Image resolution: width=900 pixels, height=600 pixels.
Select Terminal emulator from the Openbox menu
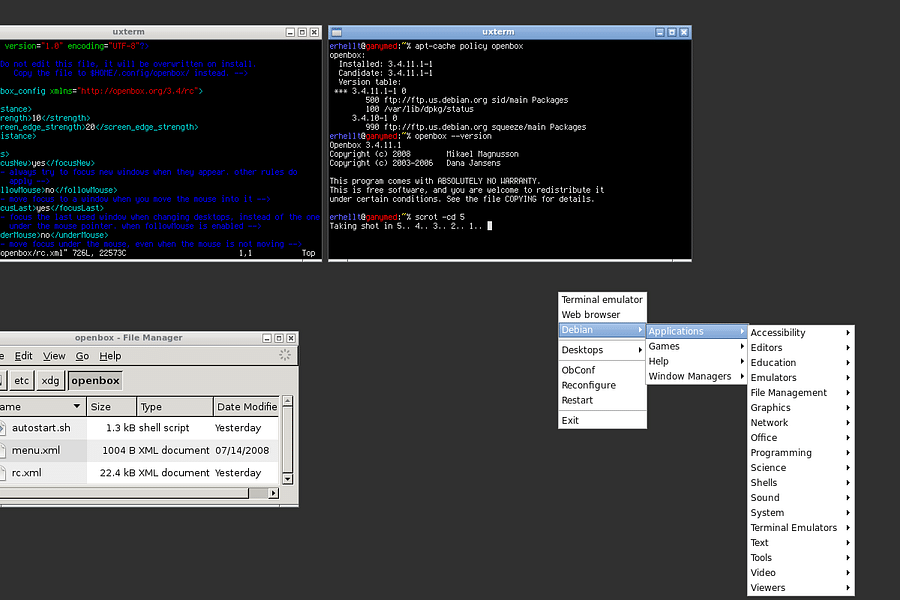click(601, 299)
